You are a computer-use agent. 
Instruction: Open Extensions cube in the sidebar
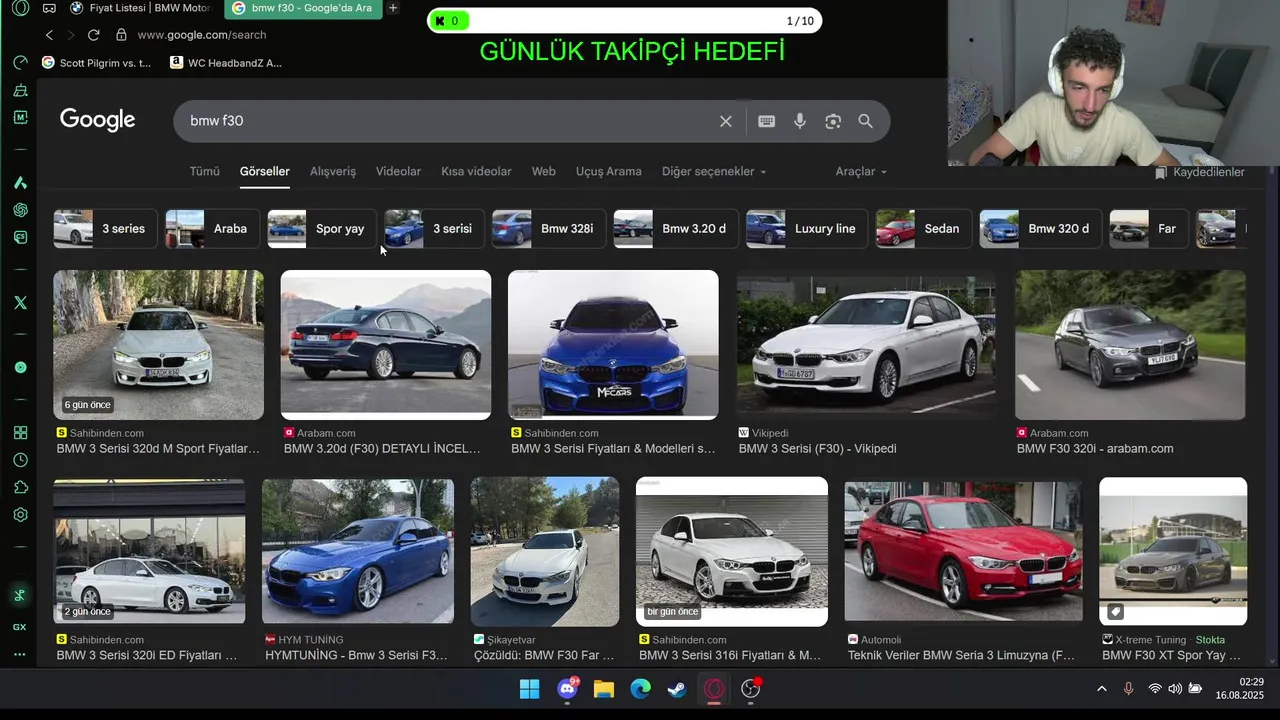tap(20, 488)
